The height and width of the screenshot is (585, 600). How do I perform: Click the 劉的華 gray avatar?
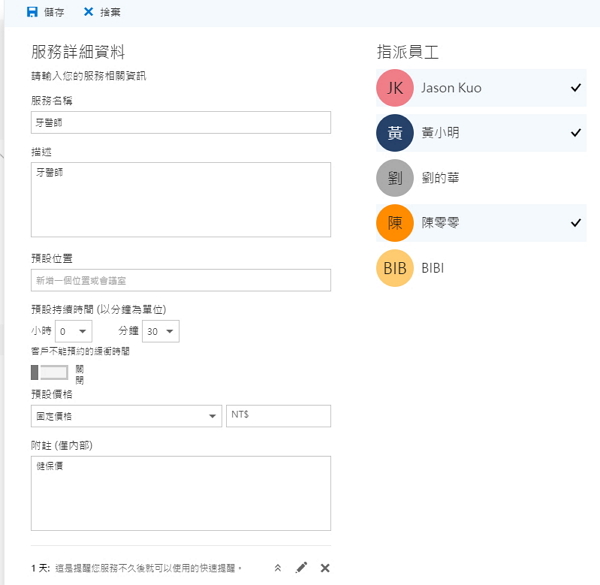pos(394,178)
